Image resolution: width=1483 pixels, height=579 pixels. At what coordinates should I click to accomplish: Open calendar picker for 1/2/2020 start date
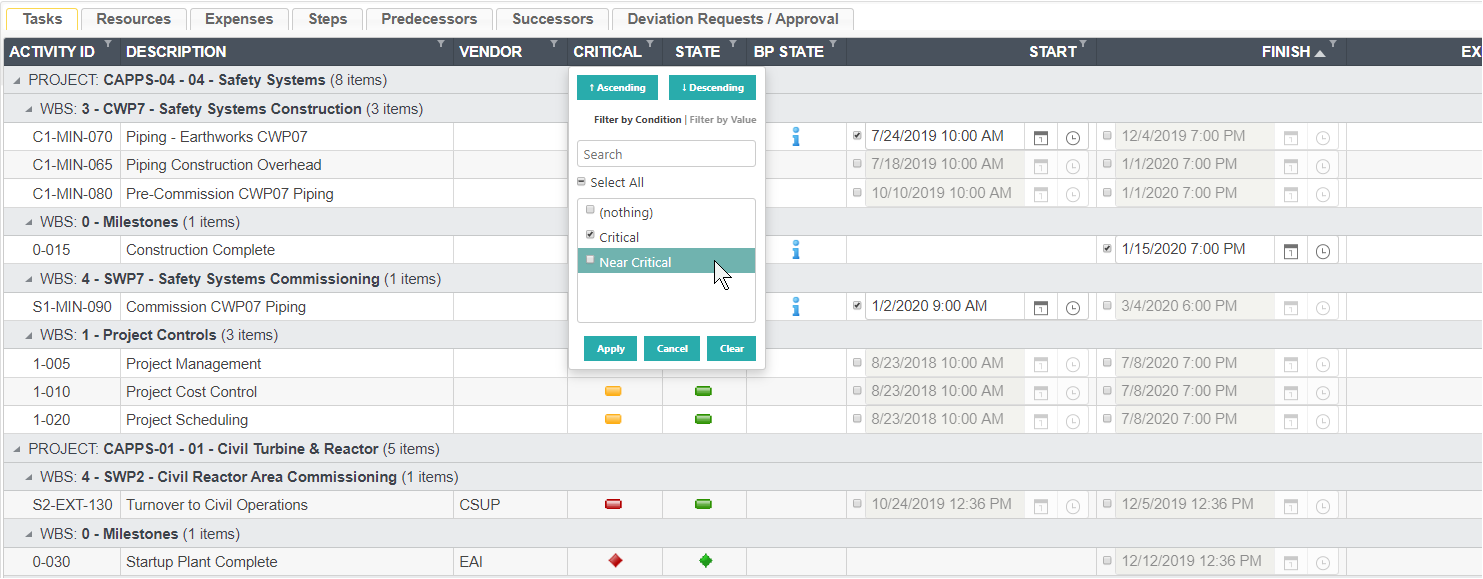click(x=1041, y=307)
